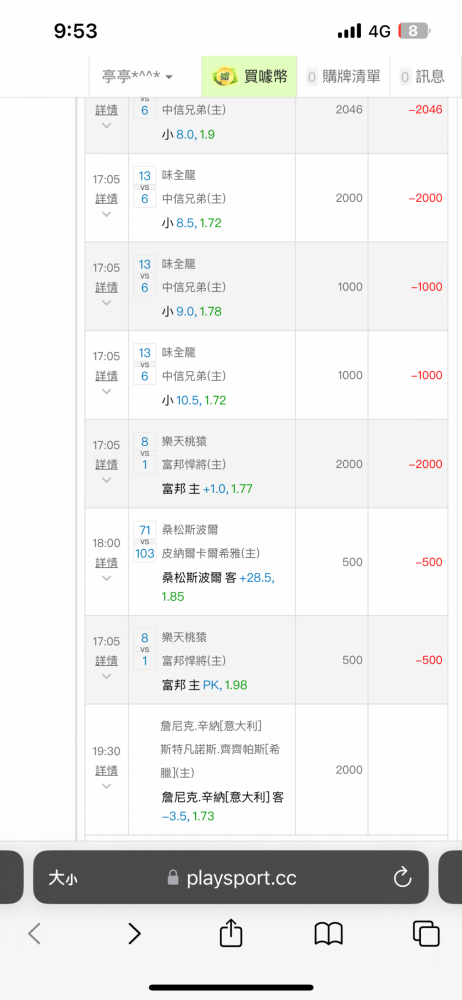Tap score box 71 vs 103

(145, 541)
